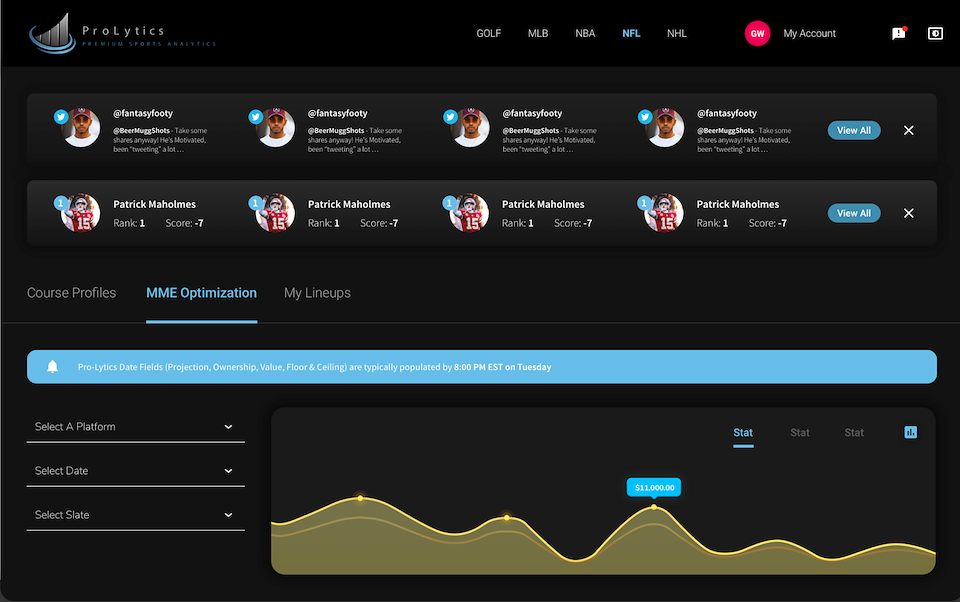Open the leftmost @fantasyfooty profile photo
This screenshot has width=960, height=602.
(x=81, y=127)
